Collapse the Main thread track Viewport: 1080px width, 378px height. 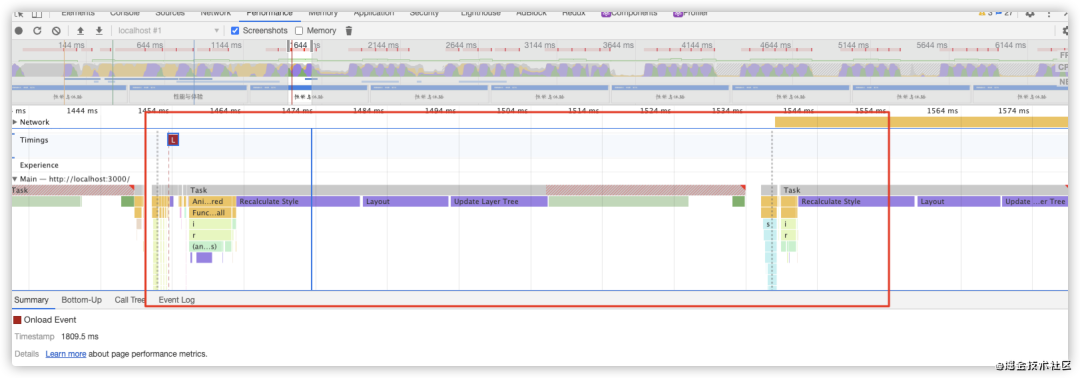click(15, 179)
